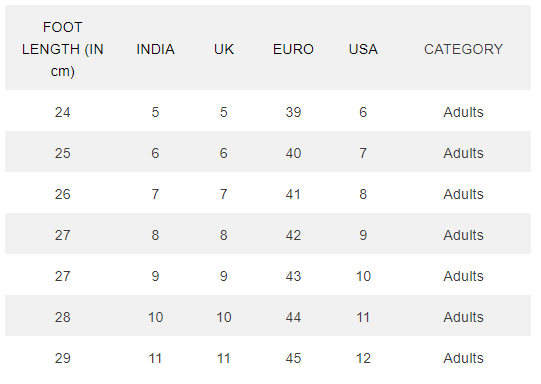The width and height of the screenshot is (541, 384).
Task: Select the CATEGORY column header
Action: pyautogui.click(x=463, y=49)
